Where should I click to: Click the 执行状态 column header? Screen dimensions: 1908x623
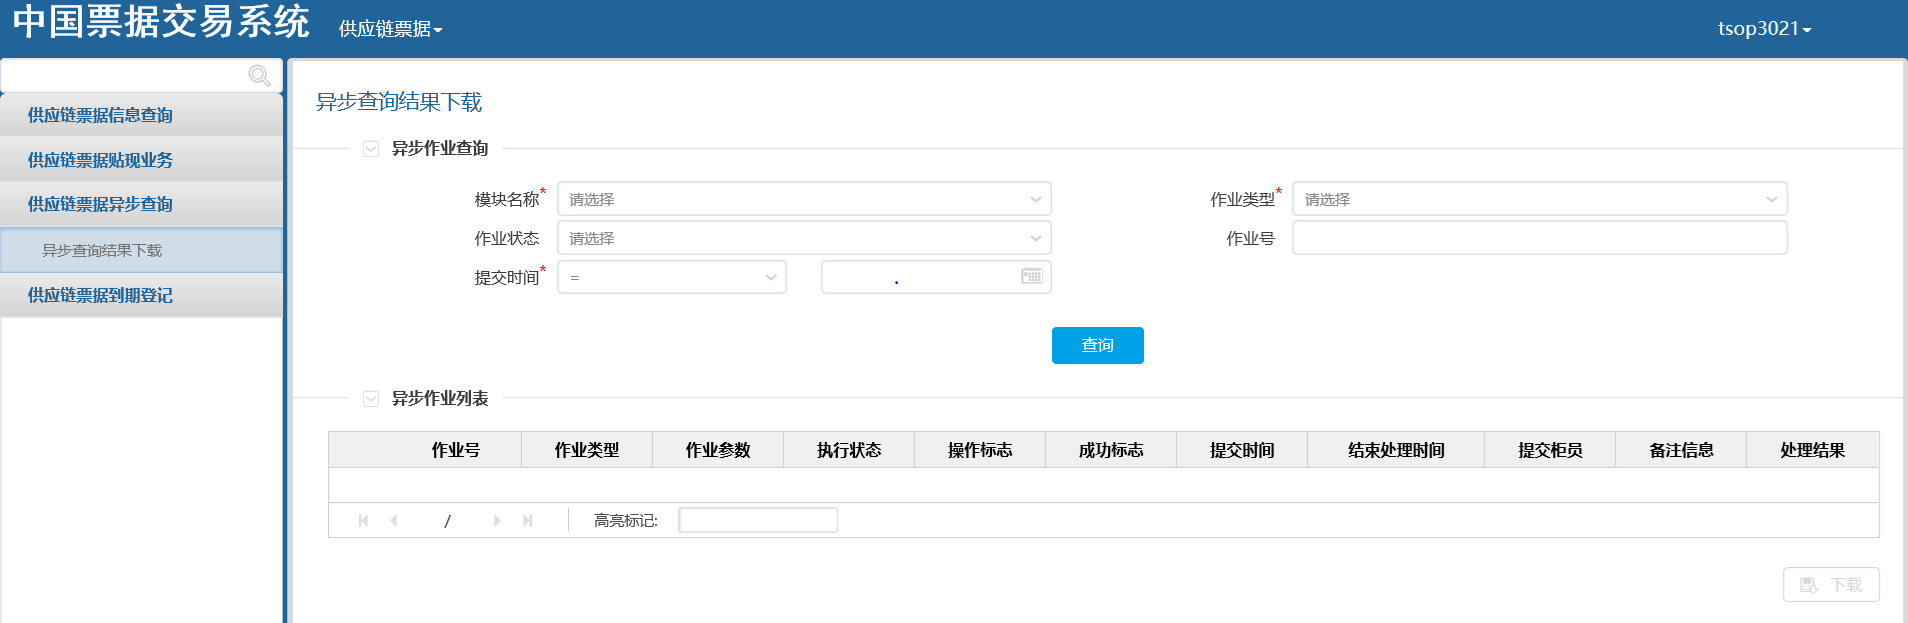(849, 450)
